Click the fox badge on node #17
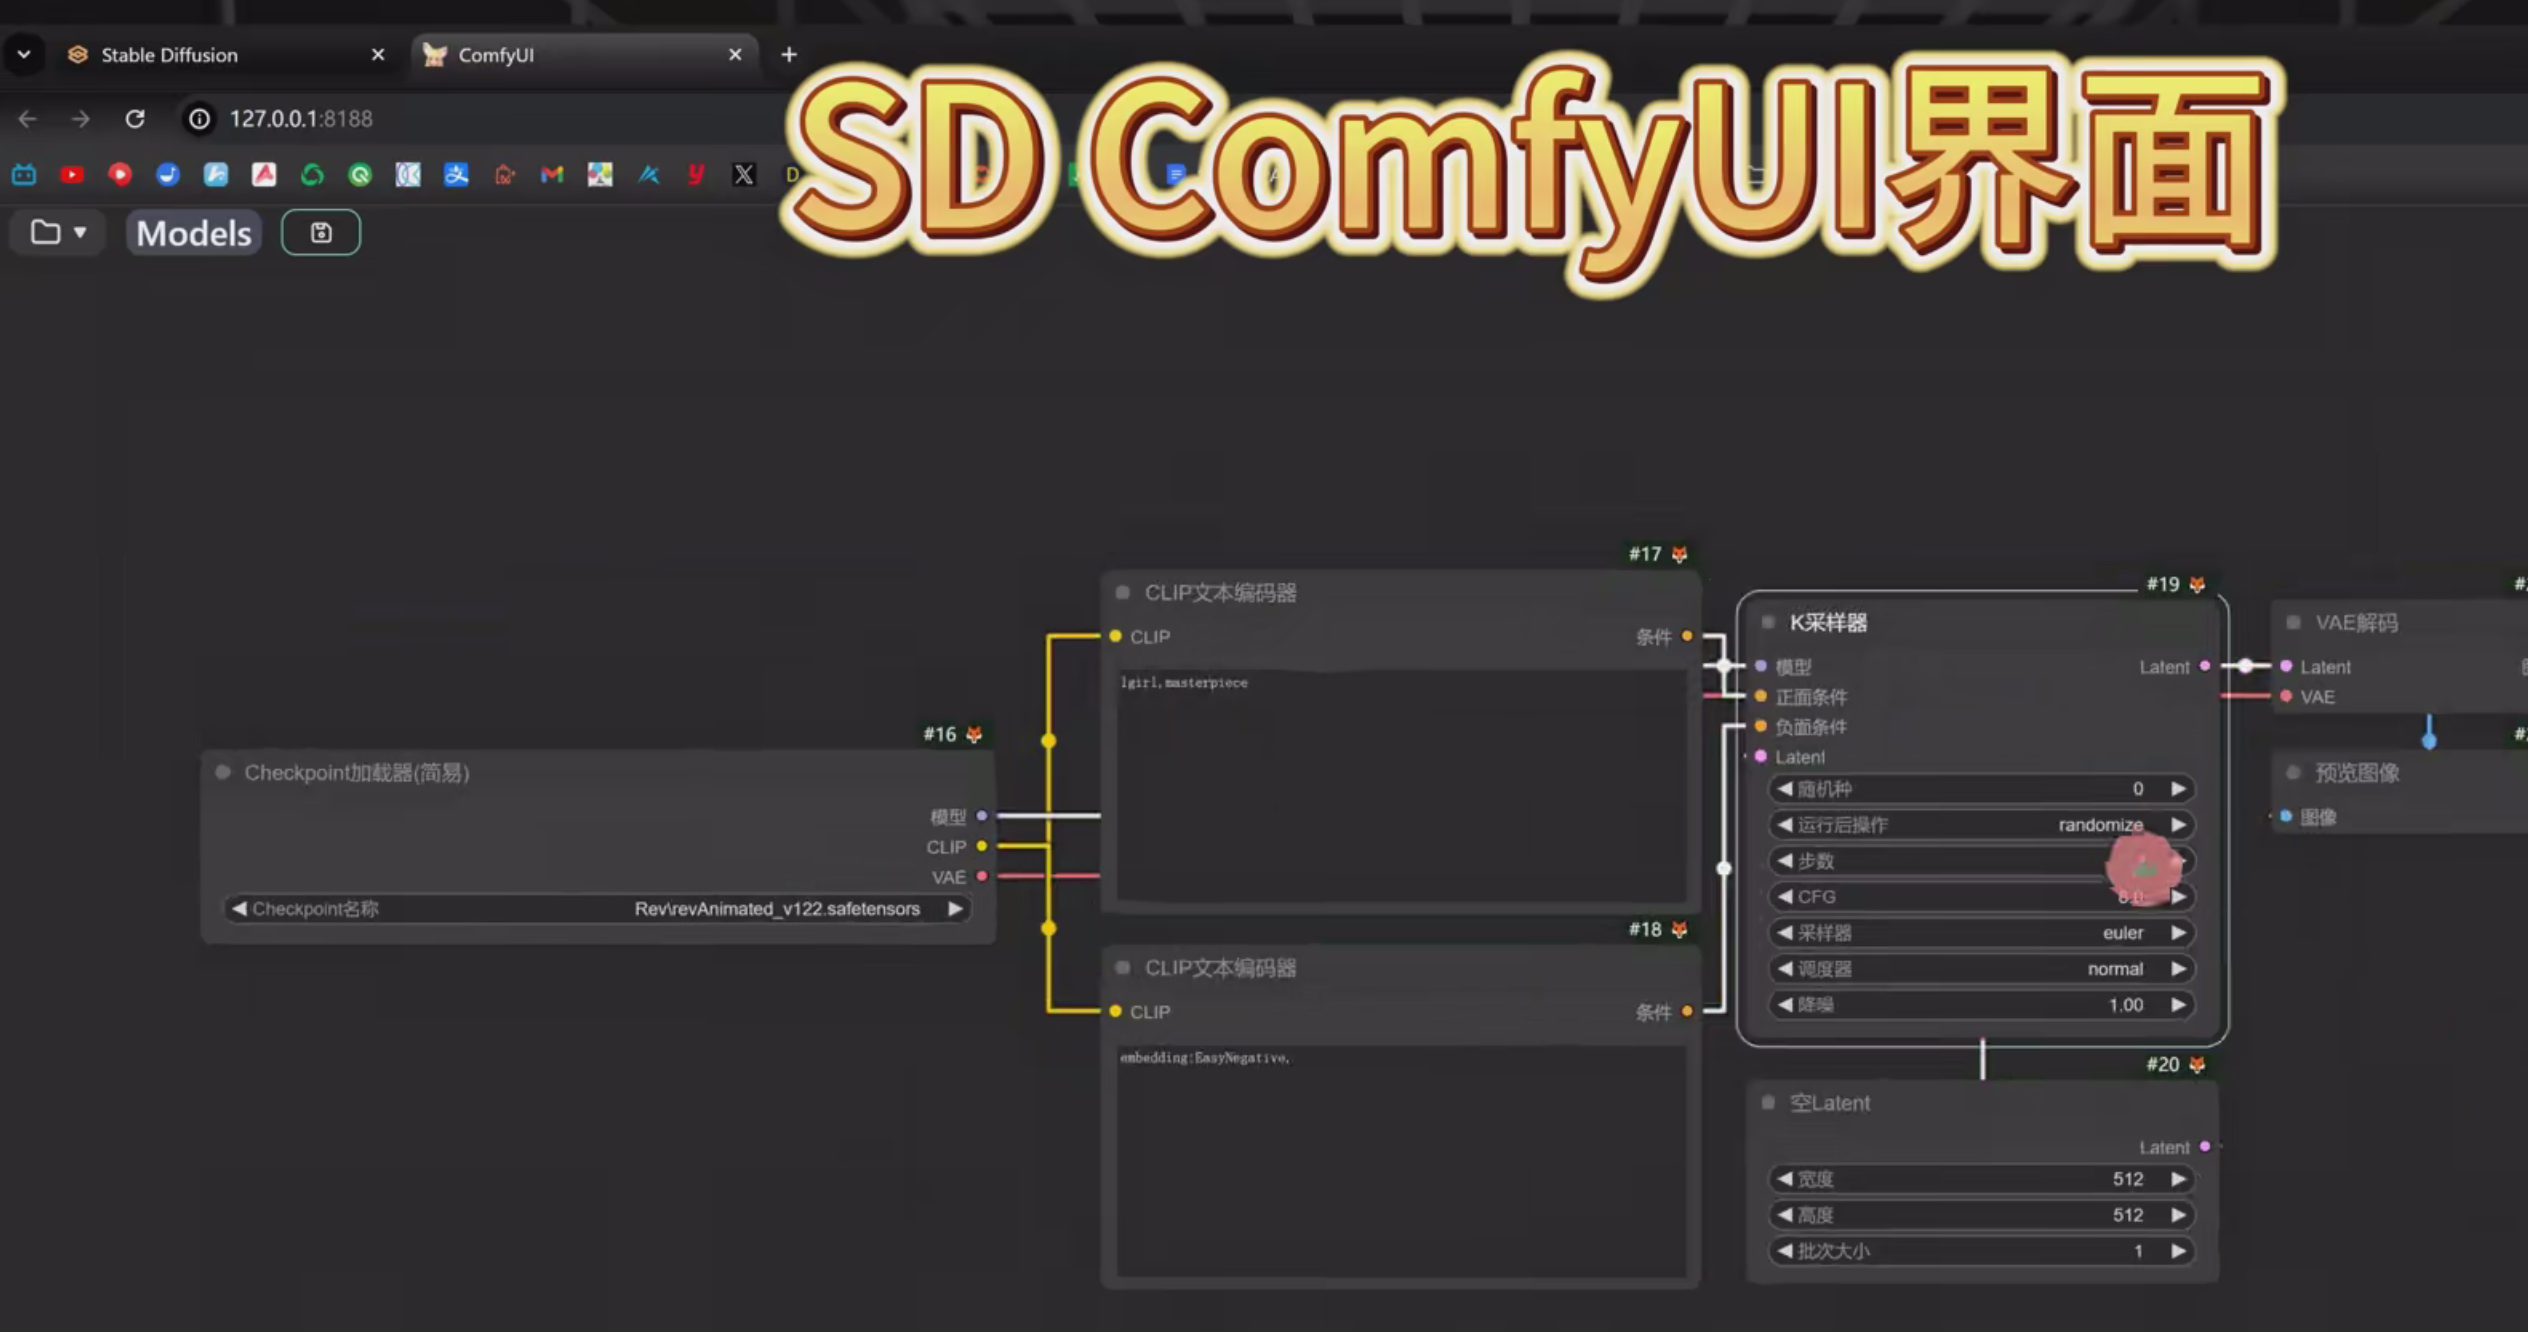 (x=1680, y=554)
